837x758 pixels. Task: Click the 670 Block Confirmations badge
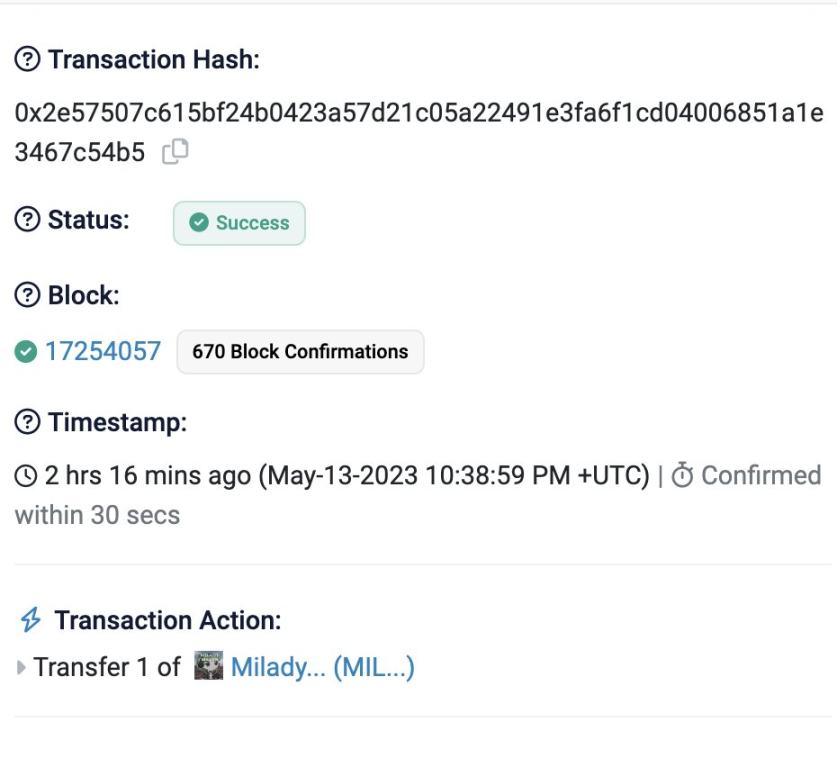click(x=300, y=352)
